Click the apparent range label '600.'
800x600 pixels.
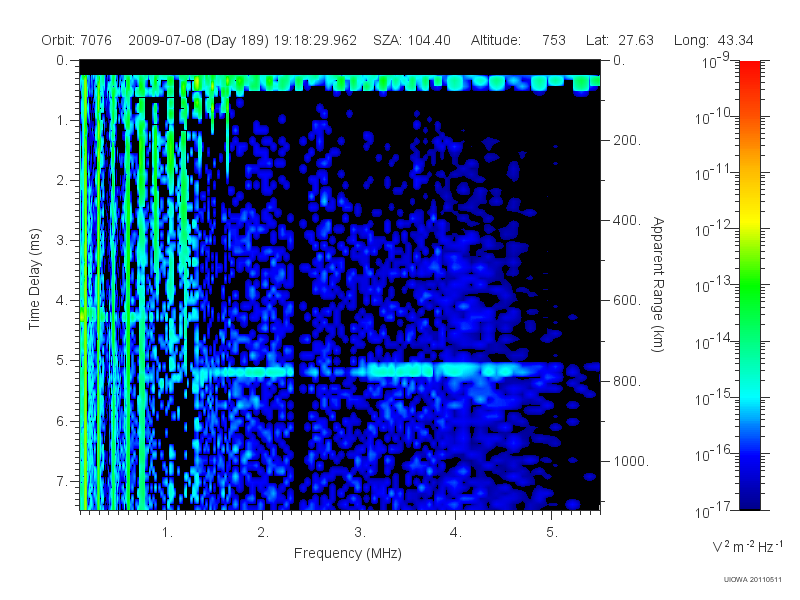(627, 301)
